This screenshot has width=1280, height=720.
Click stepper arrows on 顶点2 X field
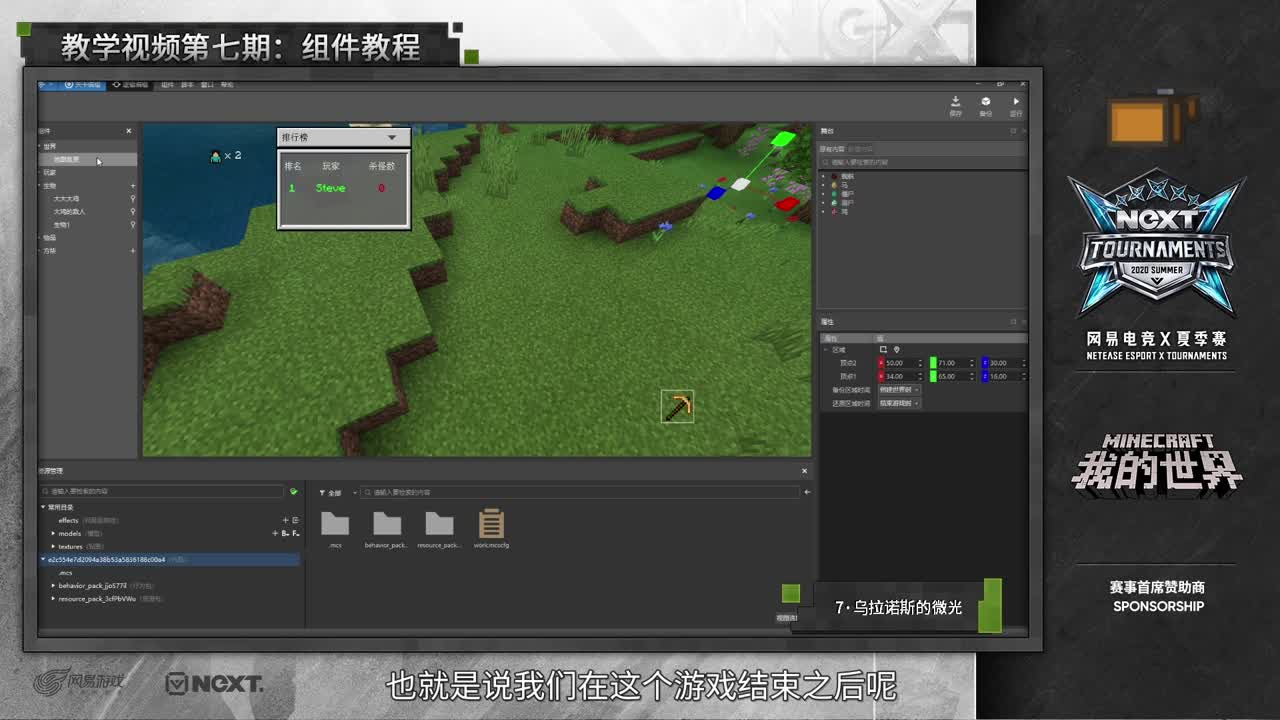[922, 363]
